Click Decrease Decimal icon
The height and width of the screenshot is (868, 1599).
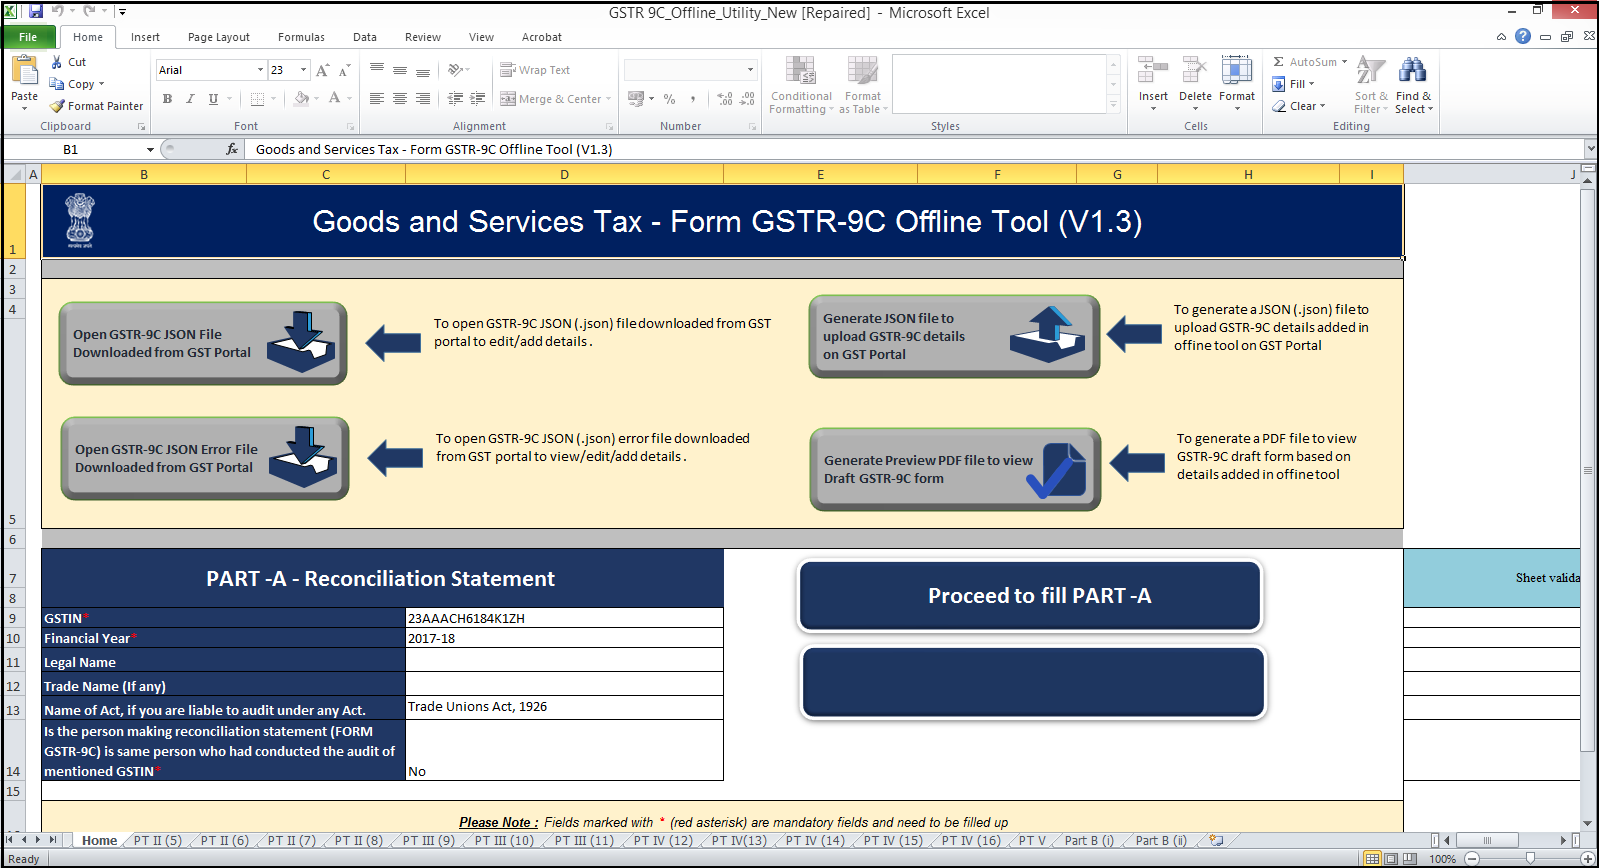(x=748, y=99)
